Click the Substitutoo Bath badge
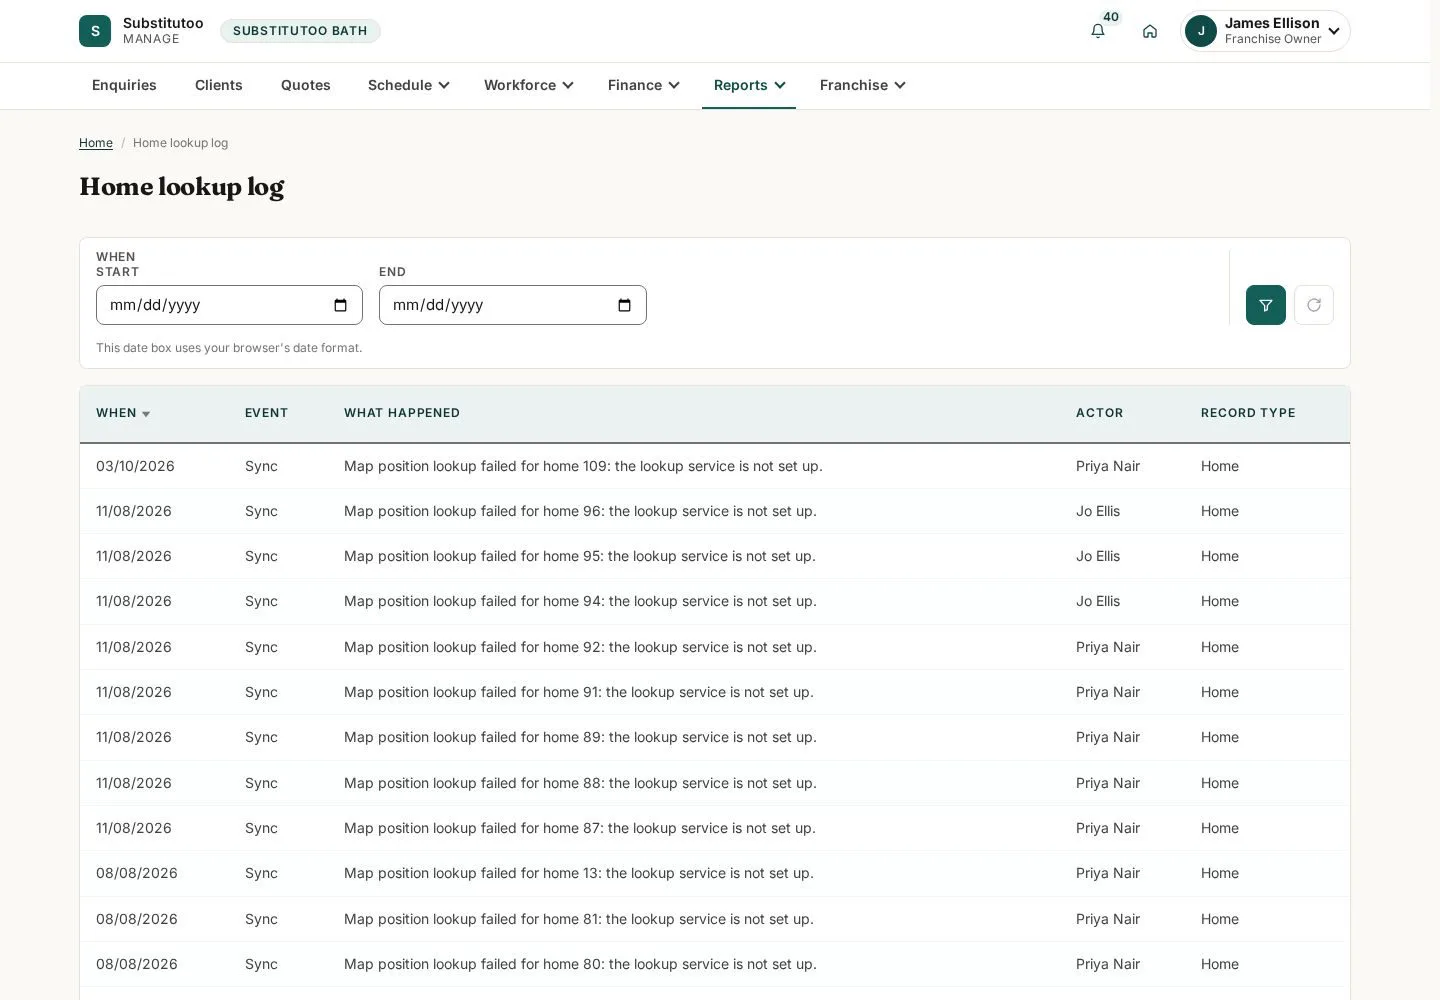 (x=300, y=31)
